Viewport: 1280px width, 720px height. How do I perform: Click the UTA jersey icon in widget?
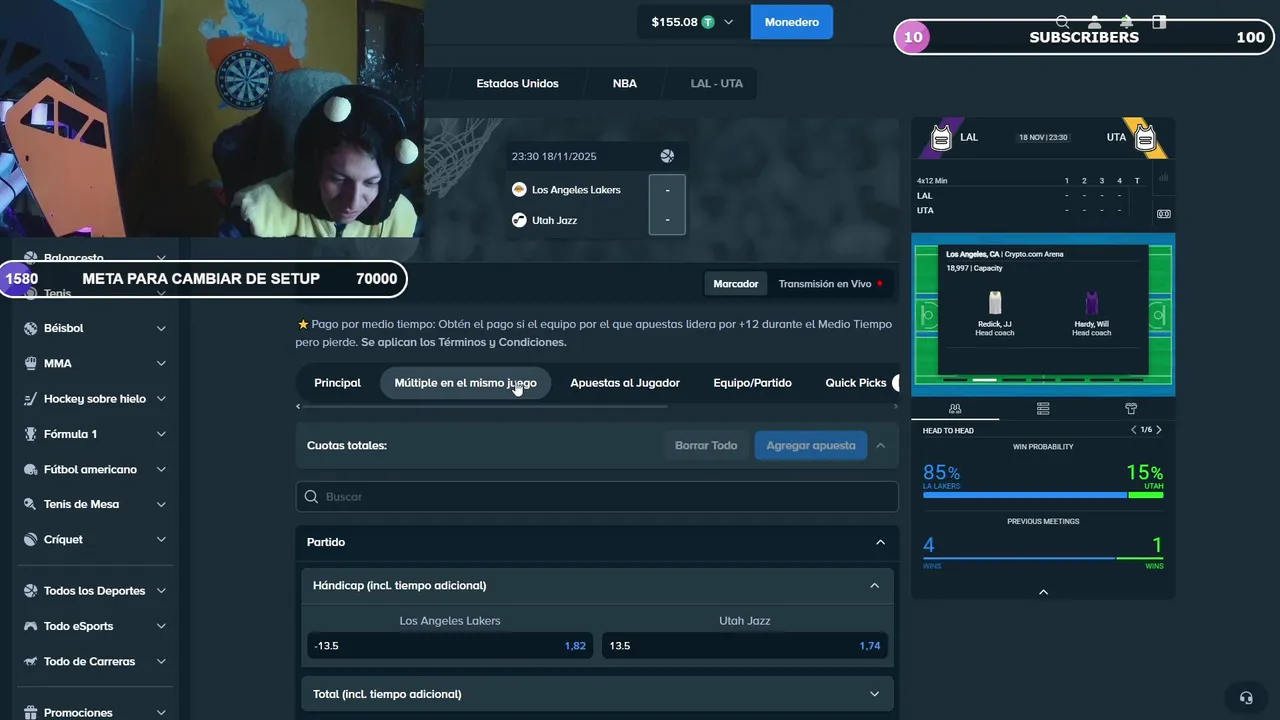pyautogui.click(x=1145, y=137)
